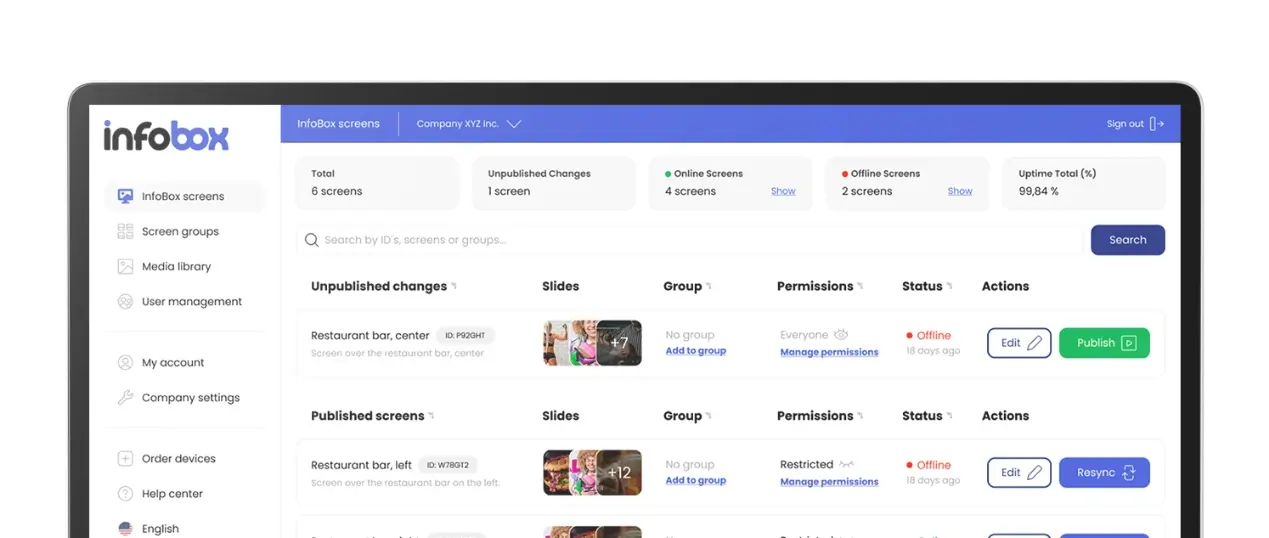The image size is (1269, 538).
Task: Click the Restricted hidden-eye icon
Action: 847,464
